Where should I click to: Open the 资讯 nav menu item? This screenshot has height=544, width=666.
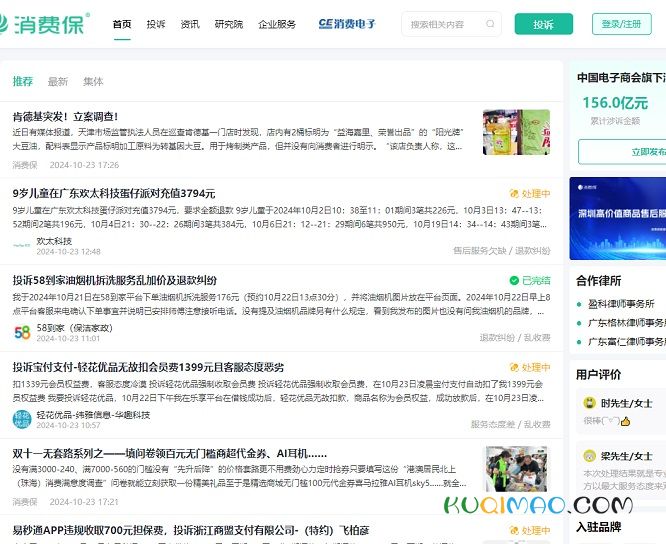(x=190, y=24)
